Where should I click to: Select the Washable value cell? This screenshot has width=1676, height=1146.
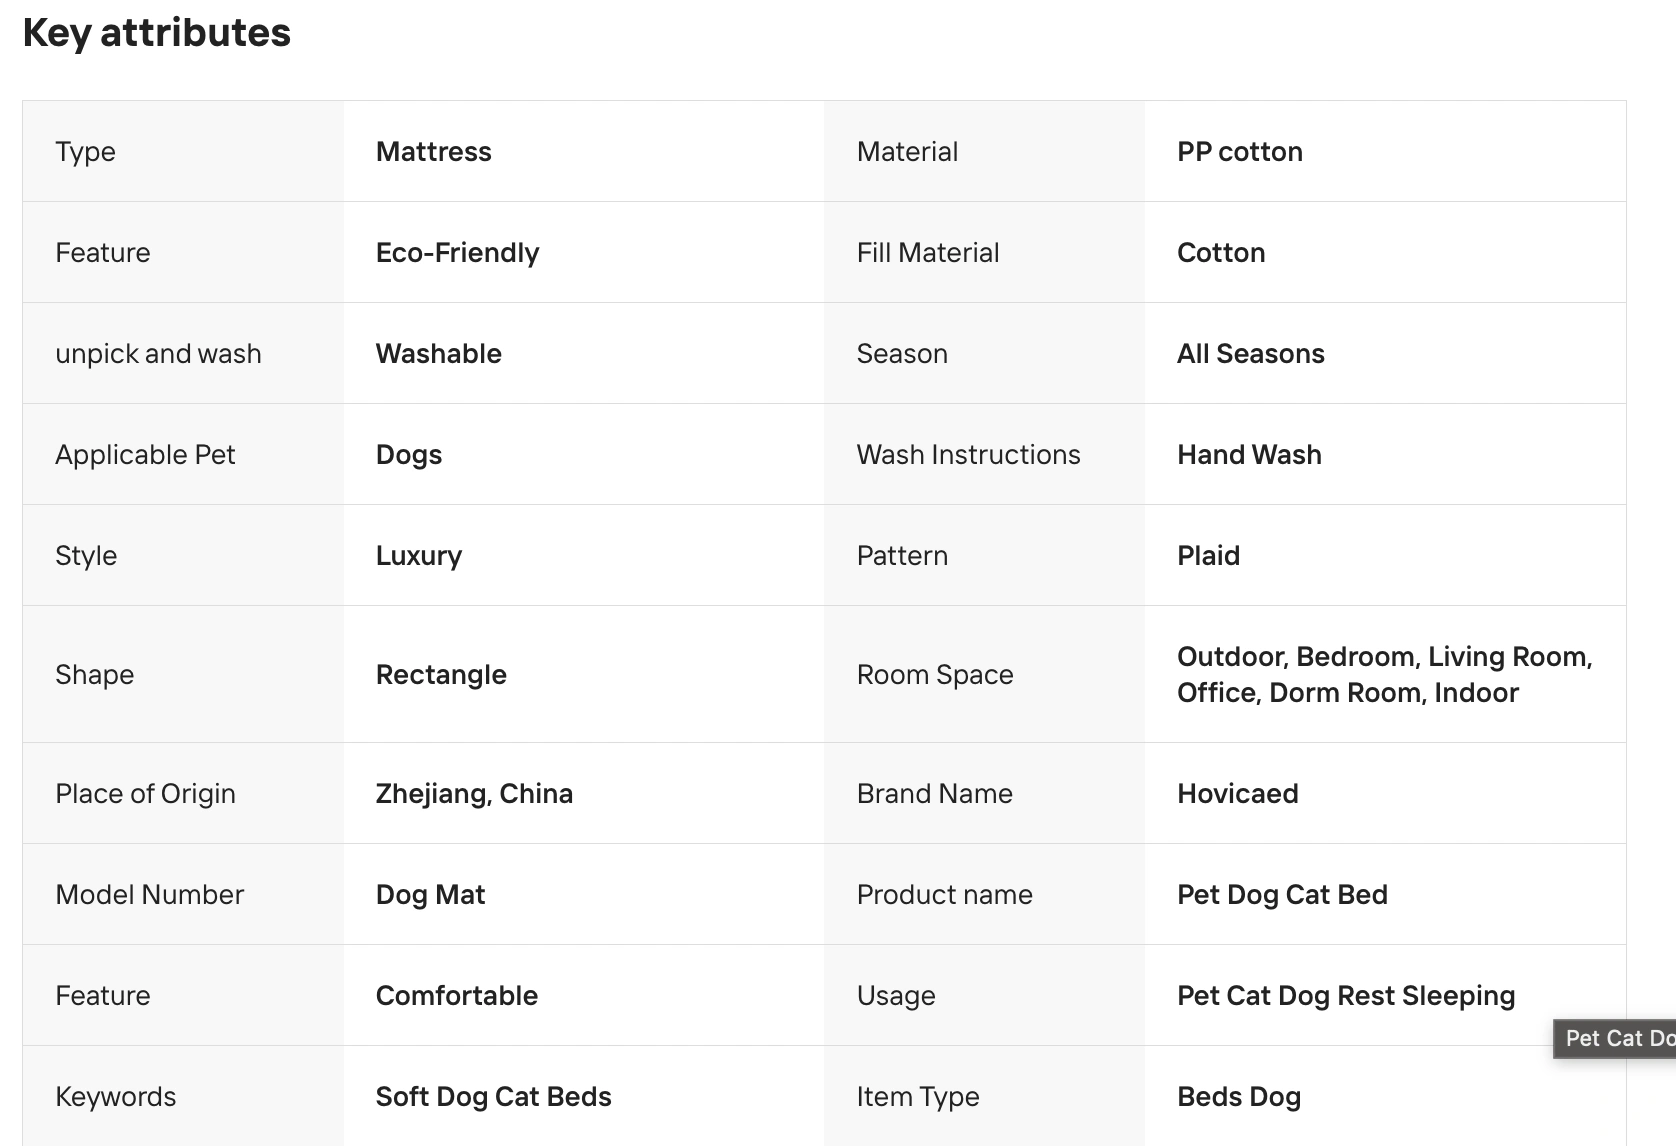[x=438, y=354]
